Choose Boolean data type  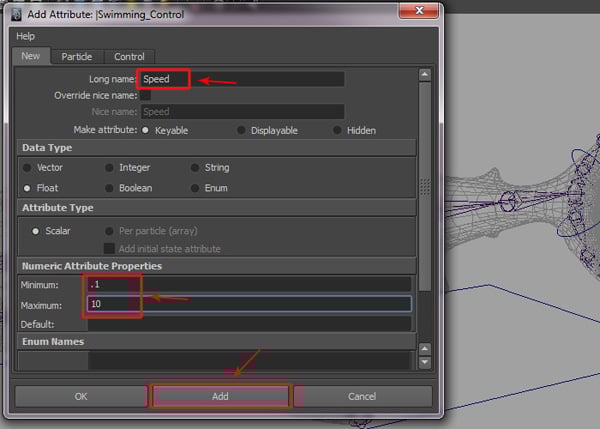click(x=109, y=188)
